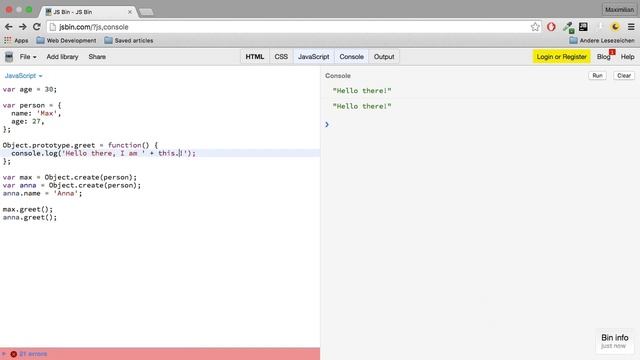Toggle the JavaScript panel button
Screen dimensions: 640x360
point(313,57)
